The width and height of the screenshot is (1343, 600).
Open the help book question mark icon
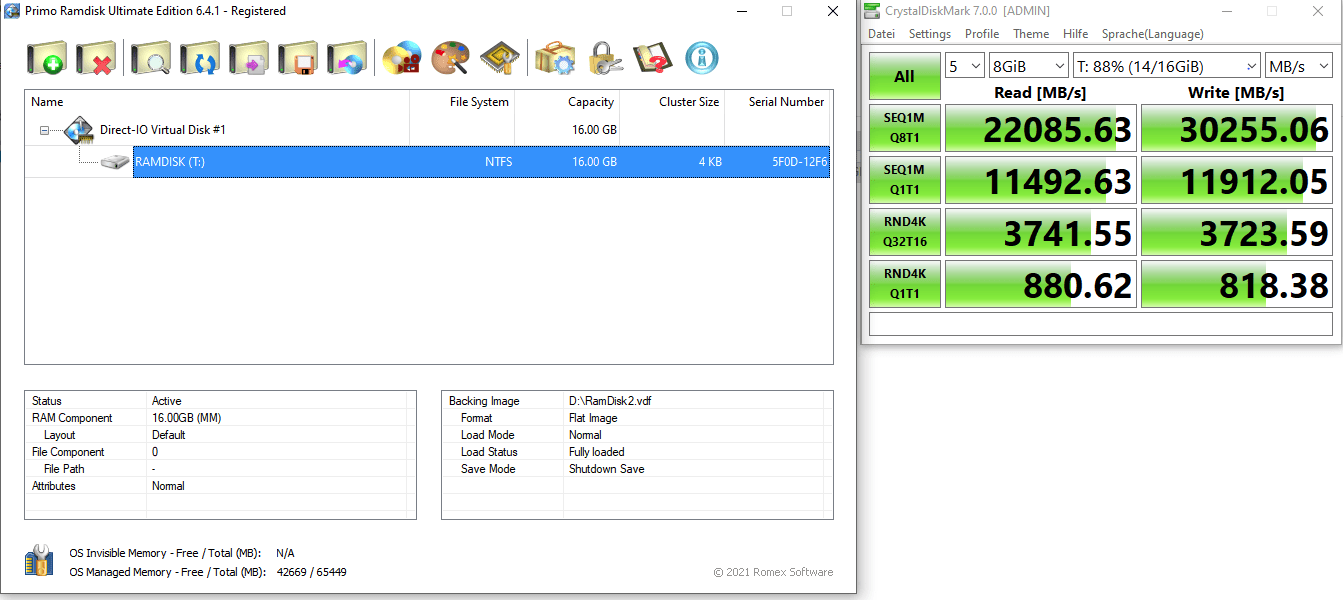[x=653, y=59]
